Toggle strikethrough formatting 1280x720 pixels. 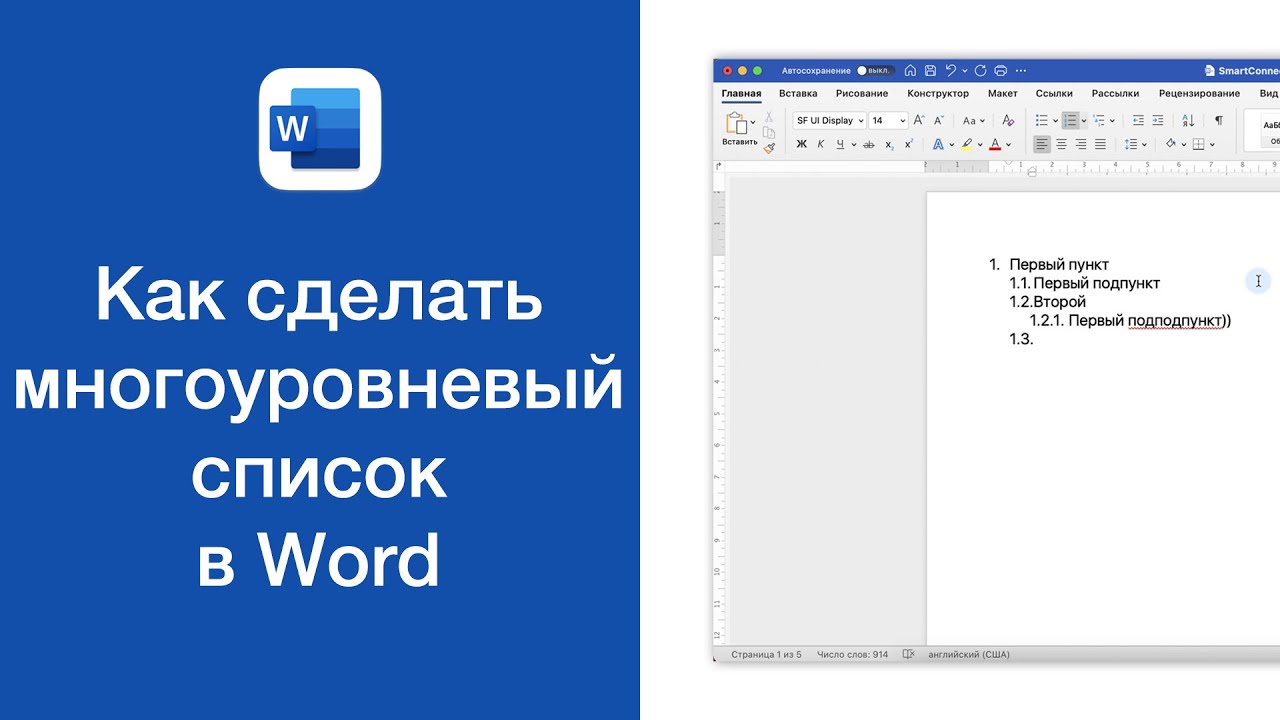[x=868, y=144]
